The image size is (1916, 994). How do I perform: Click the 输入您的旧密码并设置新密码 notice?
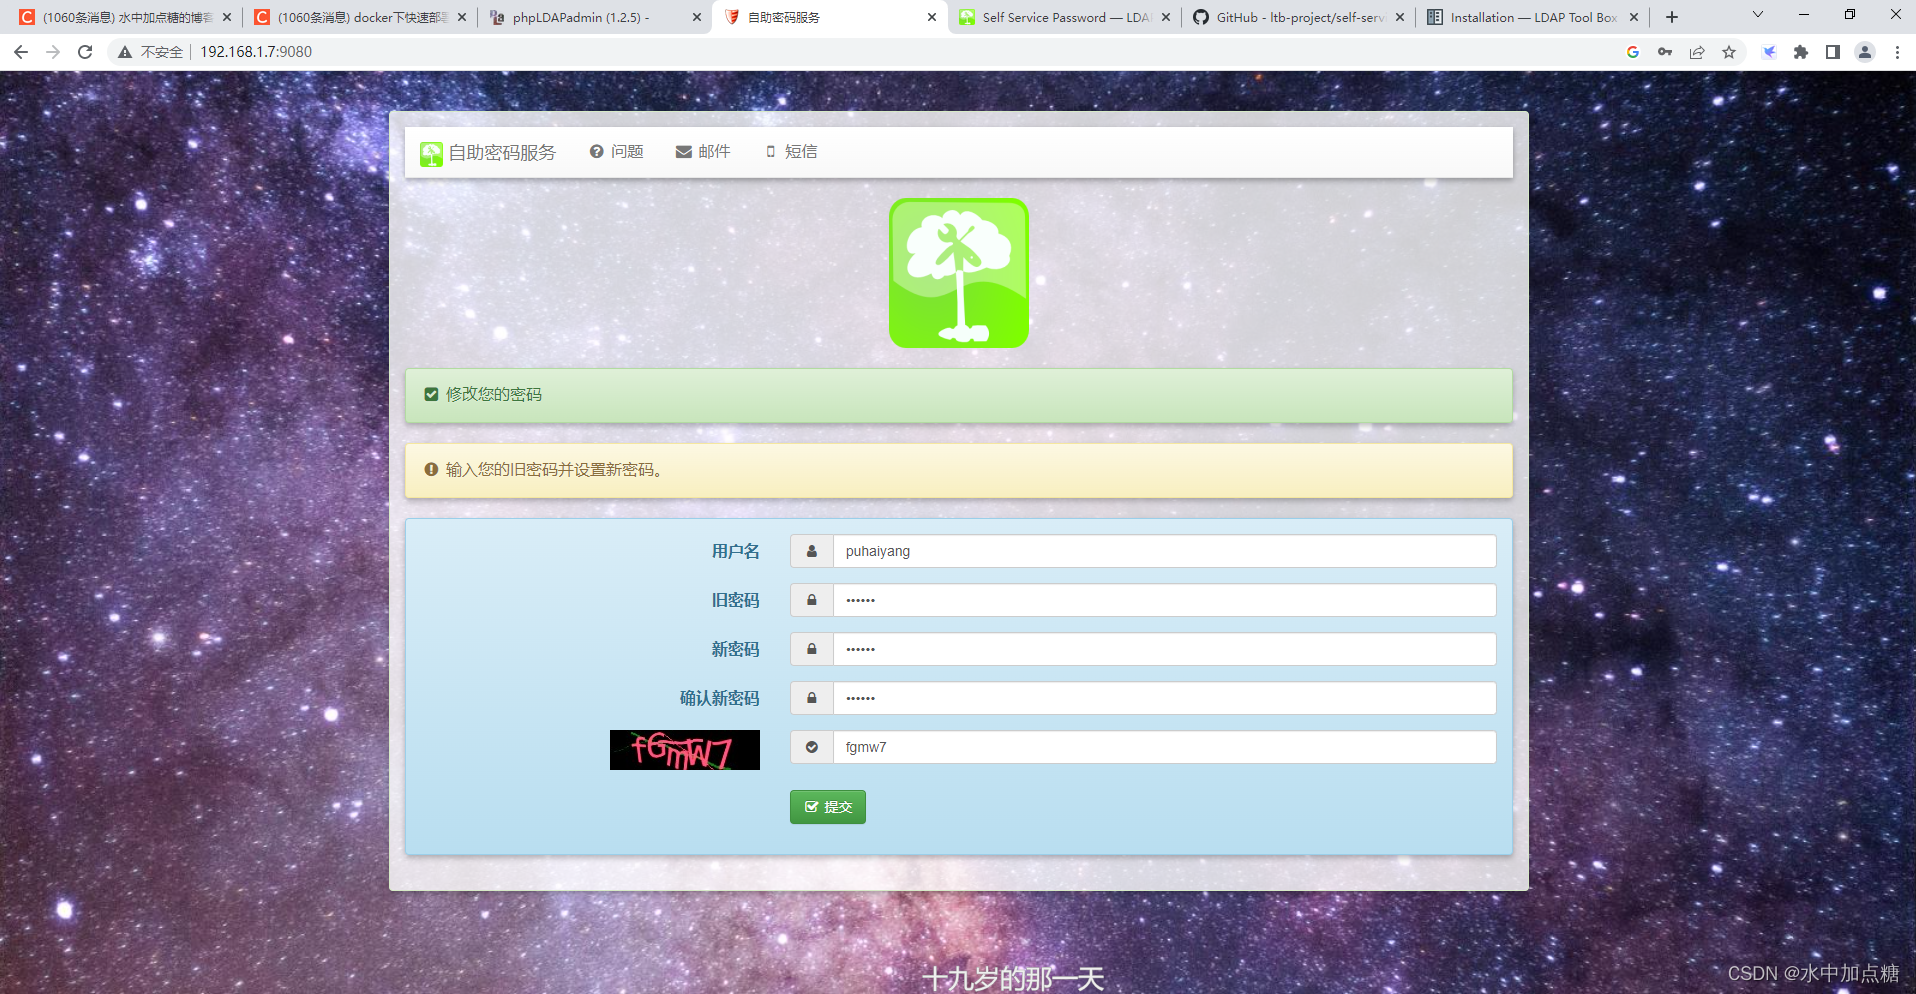click(554, 470)
